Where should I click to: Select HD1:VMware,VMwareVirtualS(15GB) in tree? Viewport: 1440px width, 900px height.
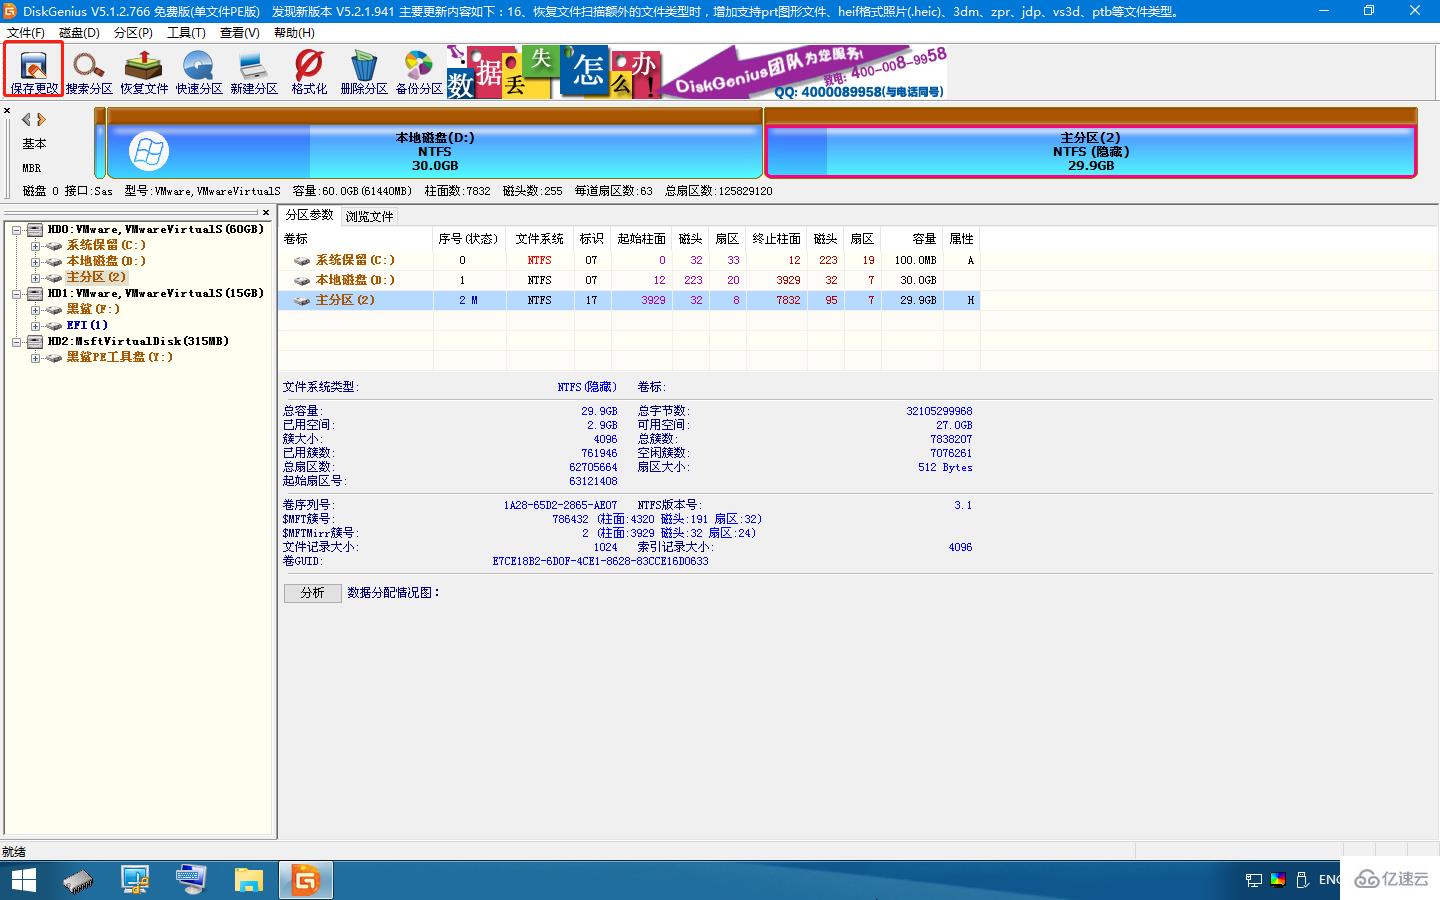coord(155,293)
